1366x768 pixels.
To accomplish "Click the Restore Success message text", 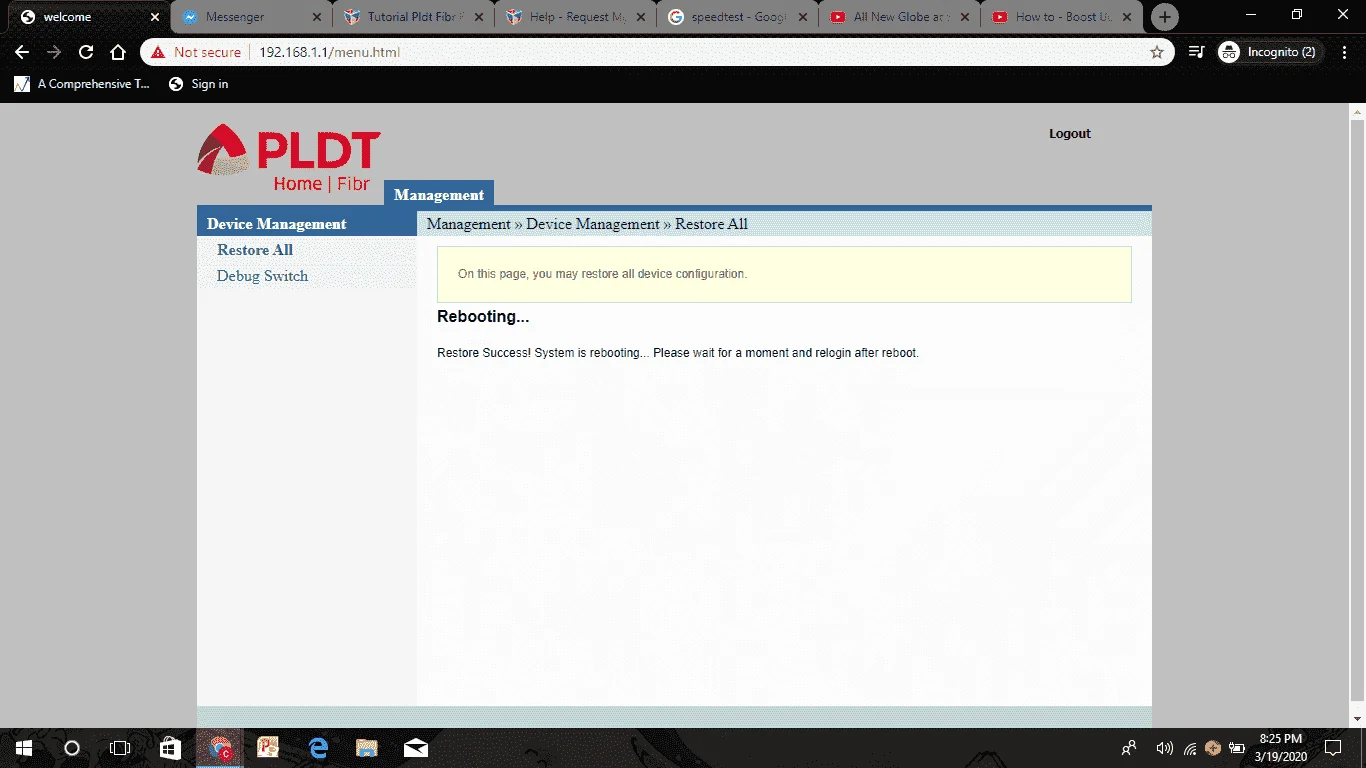I will point(677,353).
